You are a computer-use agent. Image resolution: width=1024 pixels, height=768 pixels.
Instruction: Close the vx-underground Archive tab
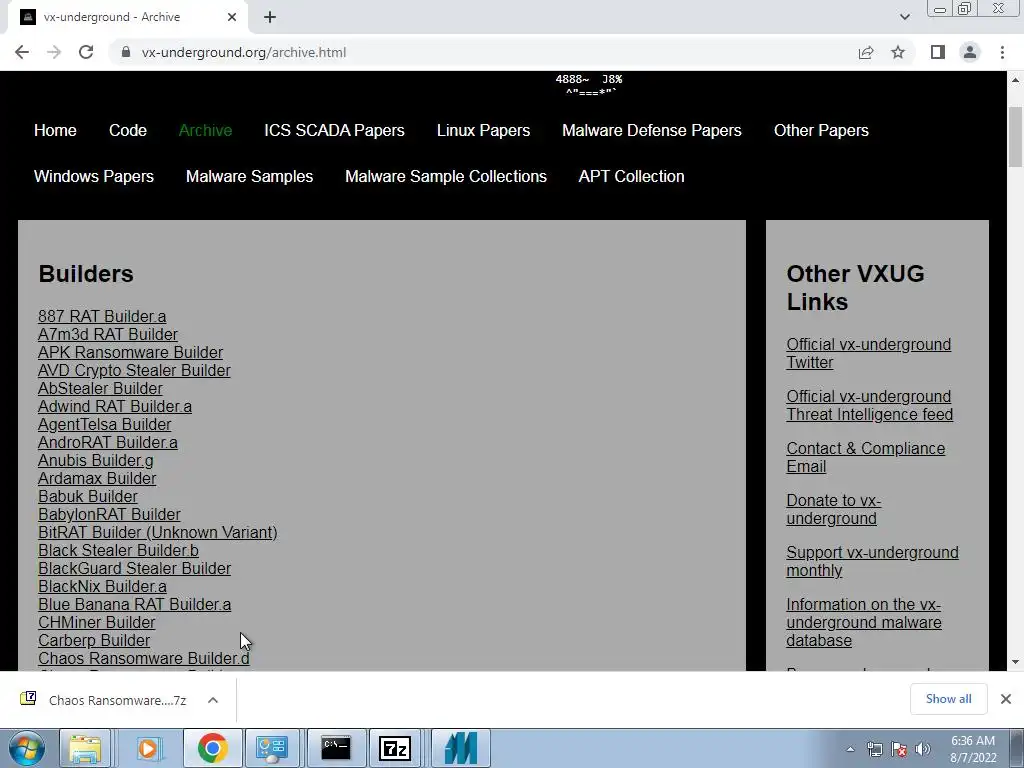coord(232,17)
